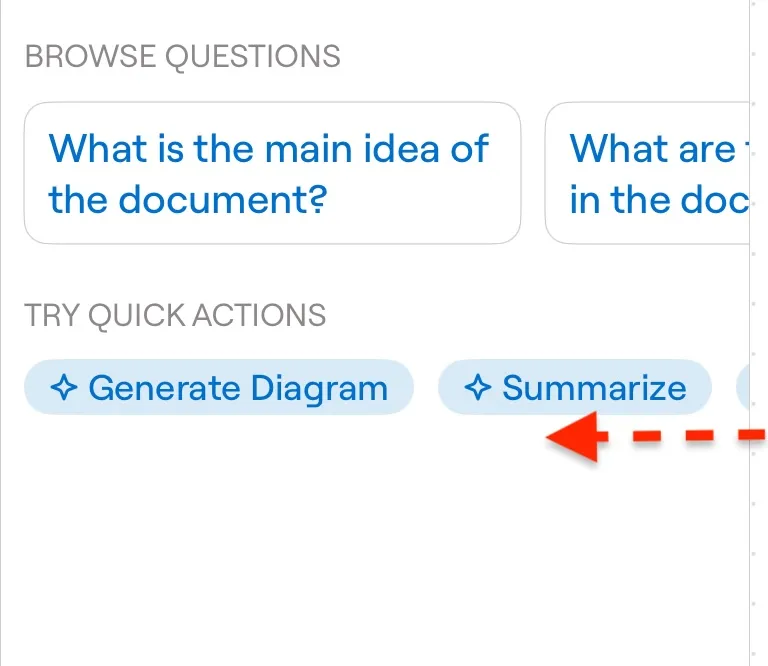Click the sparkle icon beside Generate Diagram
Screen dimensions: 768x666
point(64,388)
